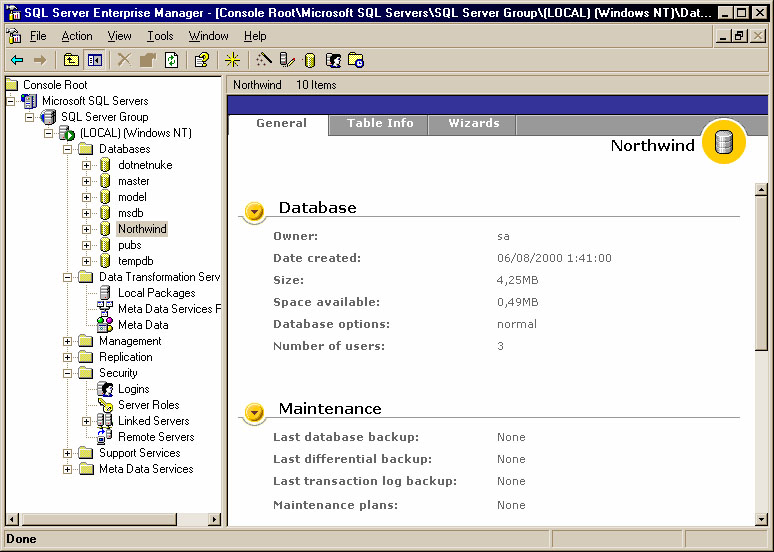The width and height of the screenshot is (774, 552).
Task: Click the Linked Servers icon
Action: pyautogui.click(x=105, y=421)
